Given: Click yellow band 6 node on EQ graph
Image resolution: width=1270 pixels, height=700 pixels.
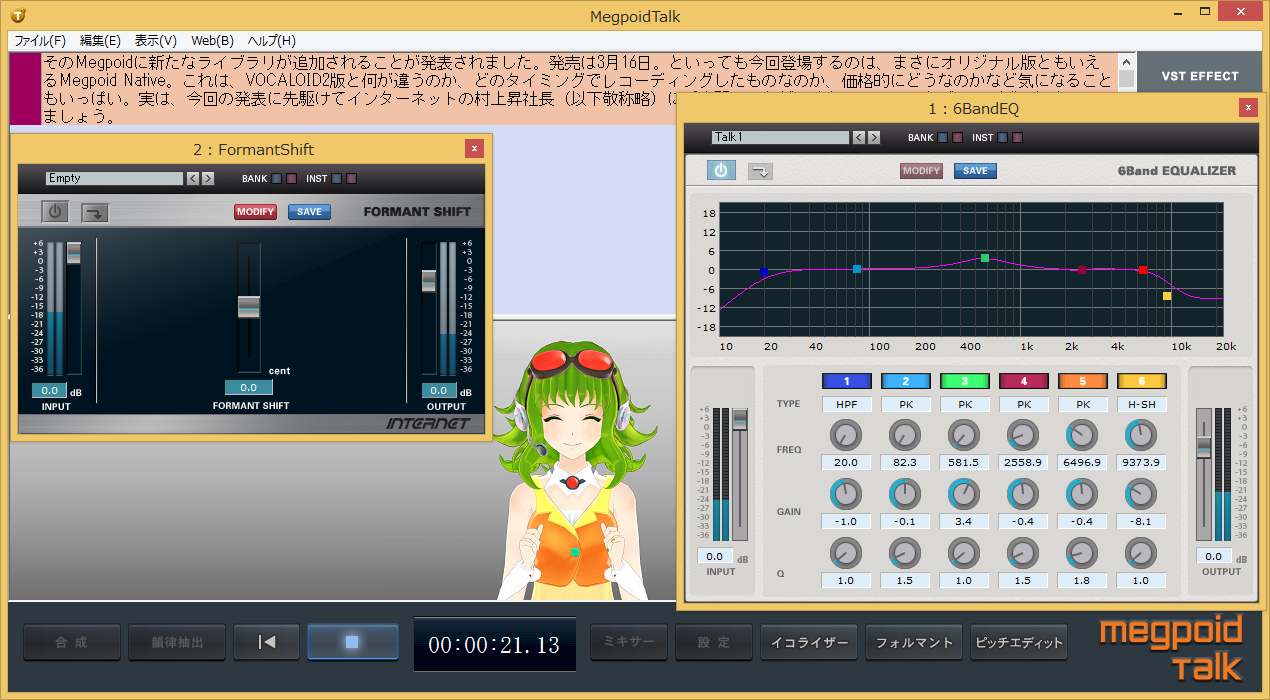Looking at the screenshot, I should coord(1167,296).
